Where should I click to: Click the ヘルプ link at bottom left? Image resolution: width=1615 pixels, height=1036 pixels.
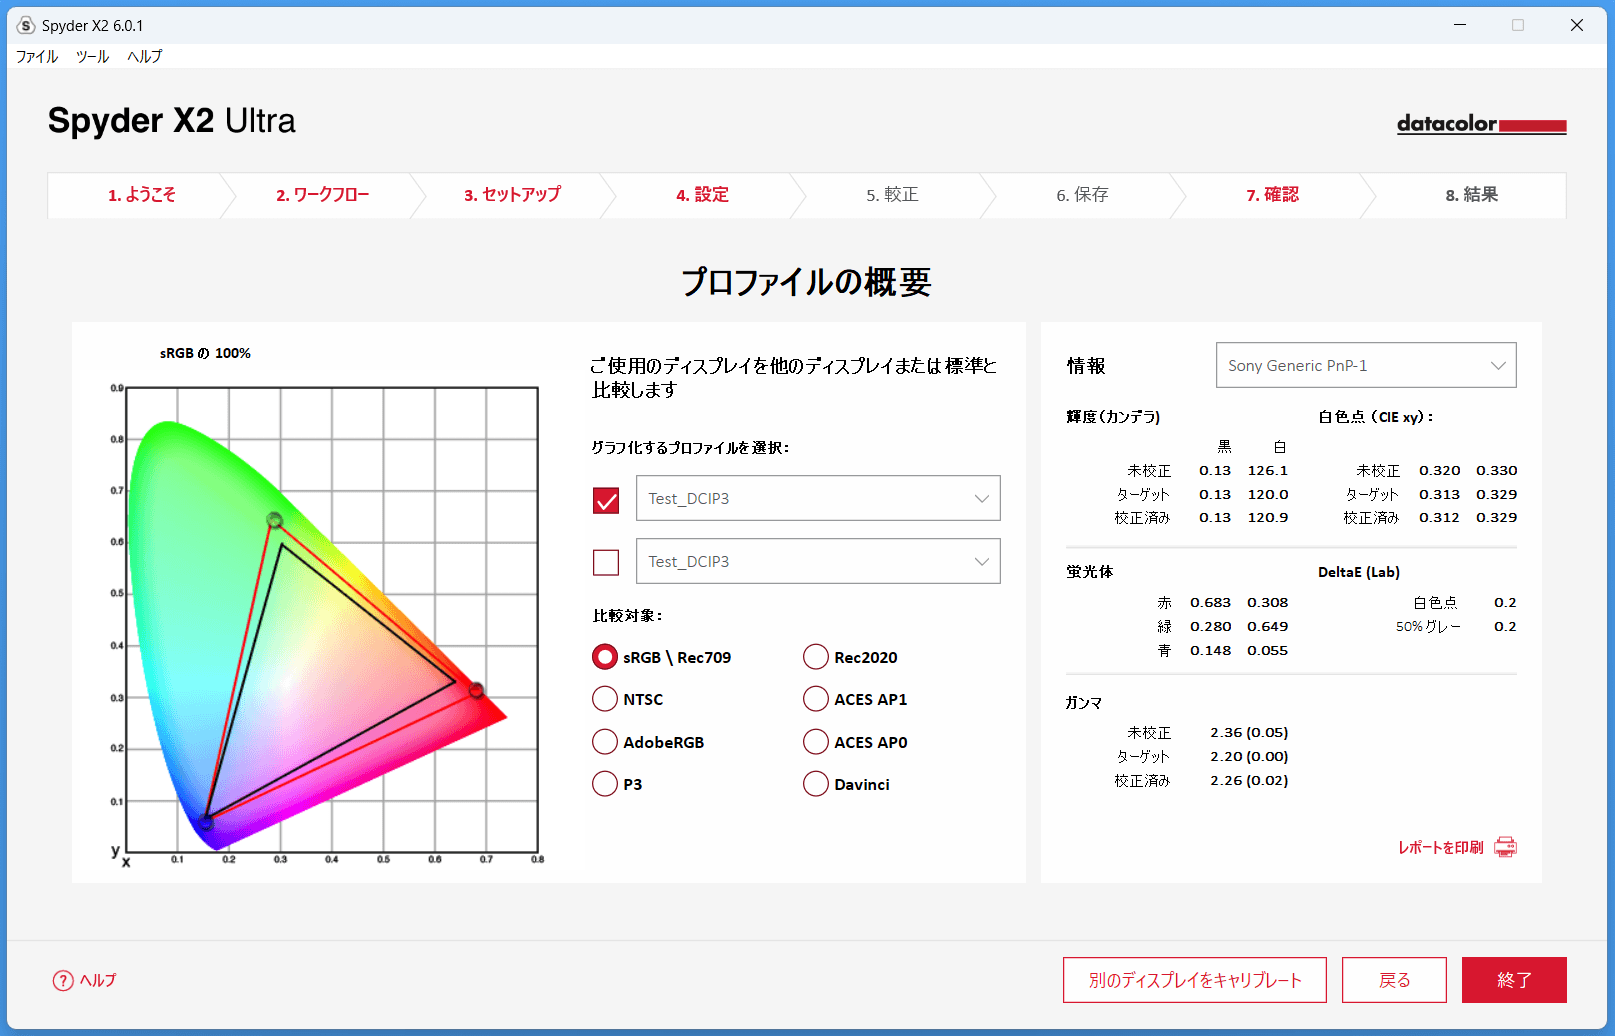98,981
